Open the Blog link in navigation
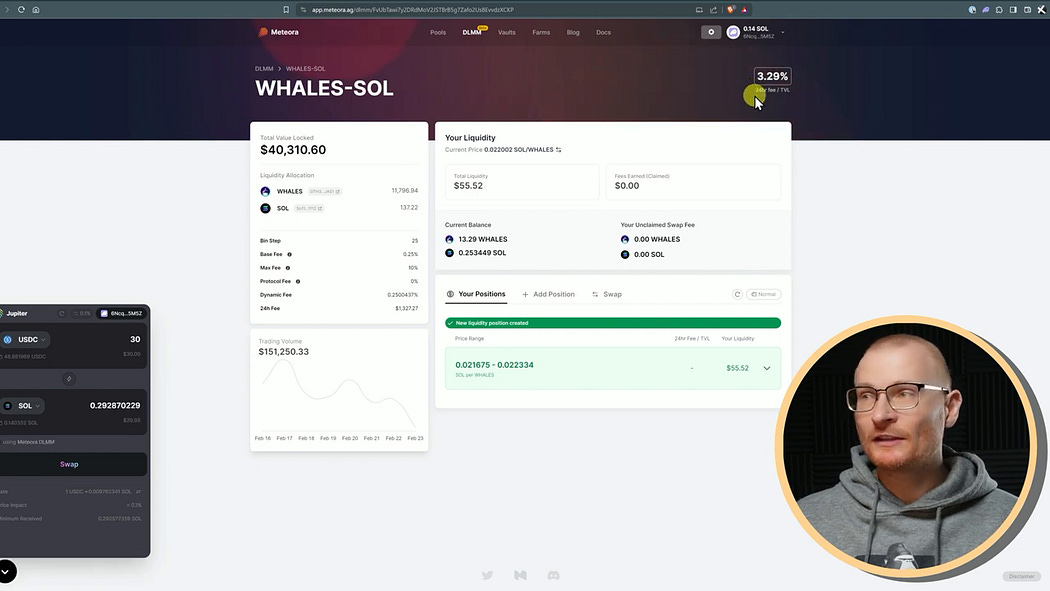The height and width of the screenshot is (591, 1050). pyautogui.click(x=573, y=32)
